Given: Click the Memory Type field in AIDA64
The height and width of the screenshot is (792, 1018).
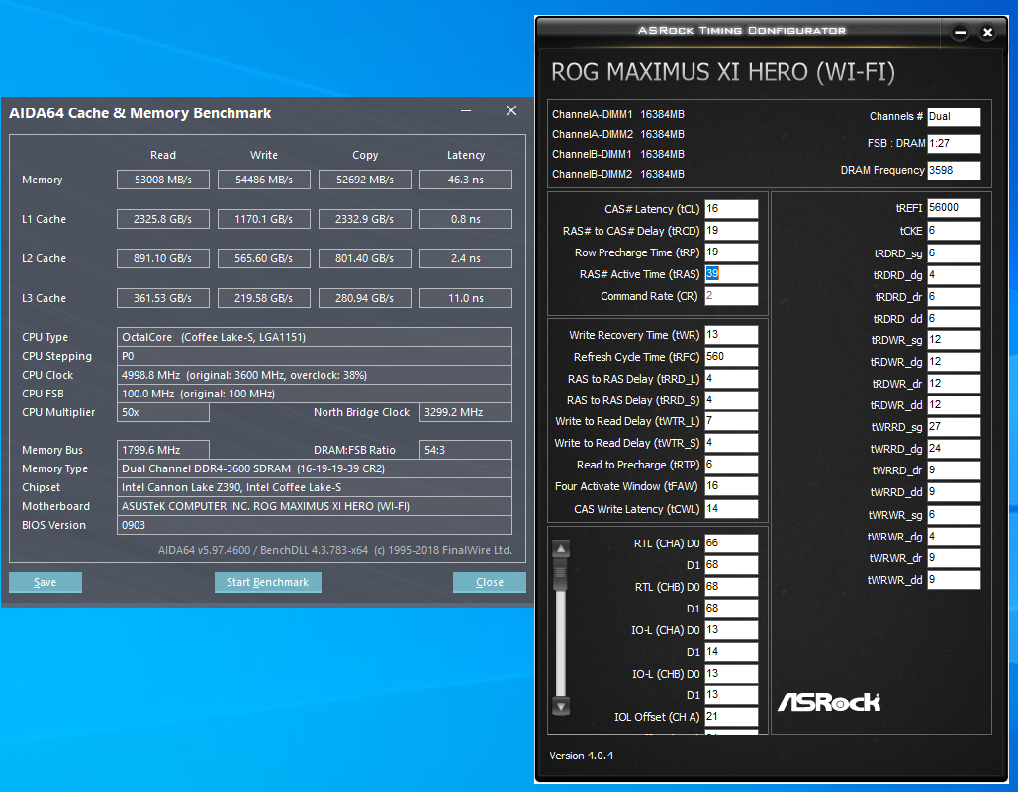Looking at the screenshot, I should coord(314,469).
